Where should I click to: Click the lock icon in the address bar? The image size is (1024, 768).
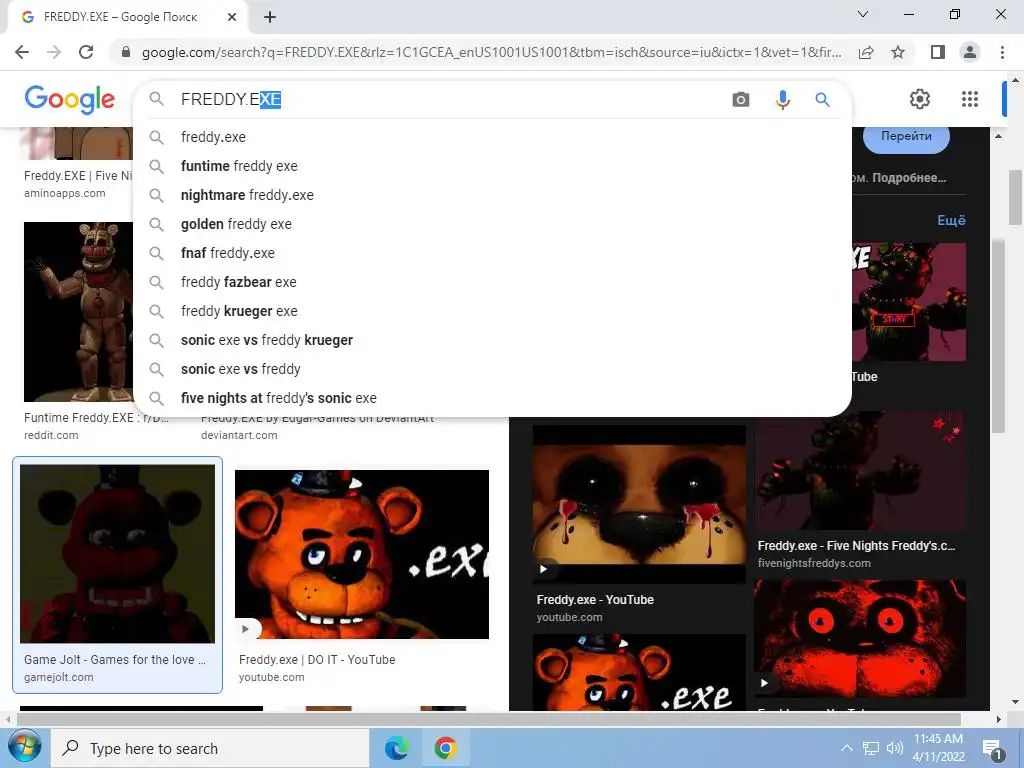pos(126,52)
